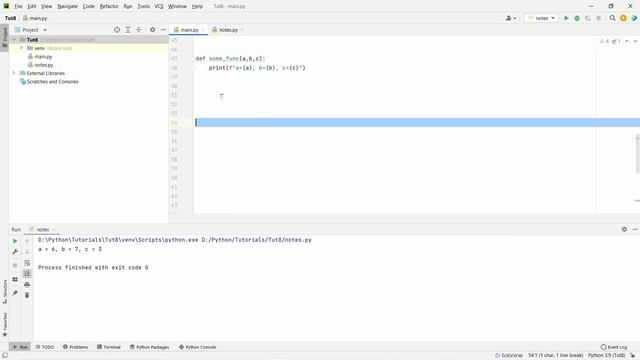The width and height of the screenshot is (640, 360).
Task: Pin the Run tab with the pin icon
Action: (15, 293)
